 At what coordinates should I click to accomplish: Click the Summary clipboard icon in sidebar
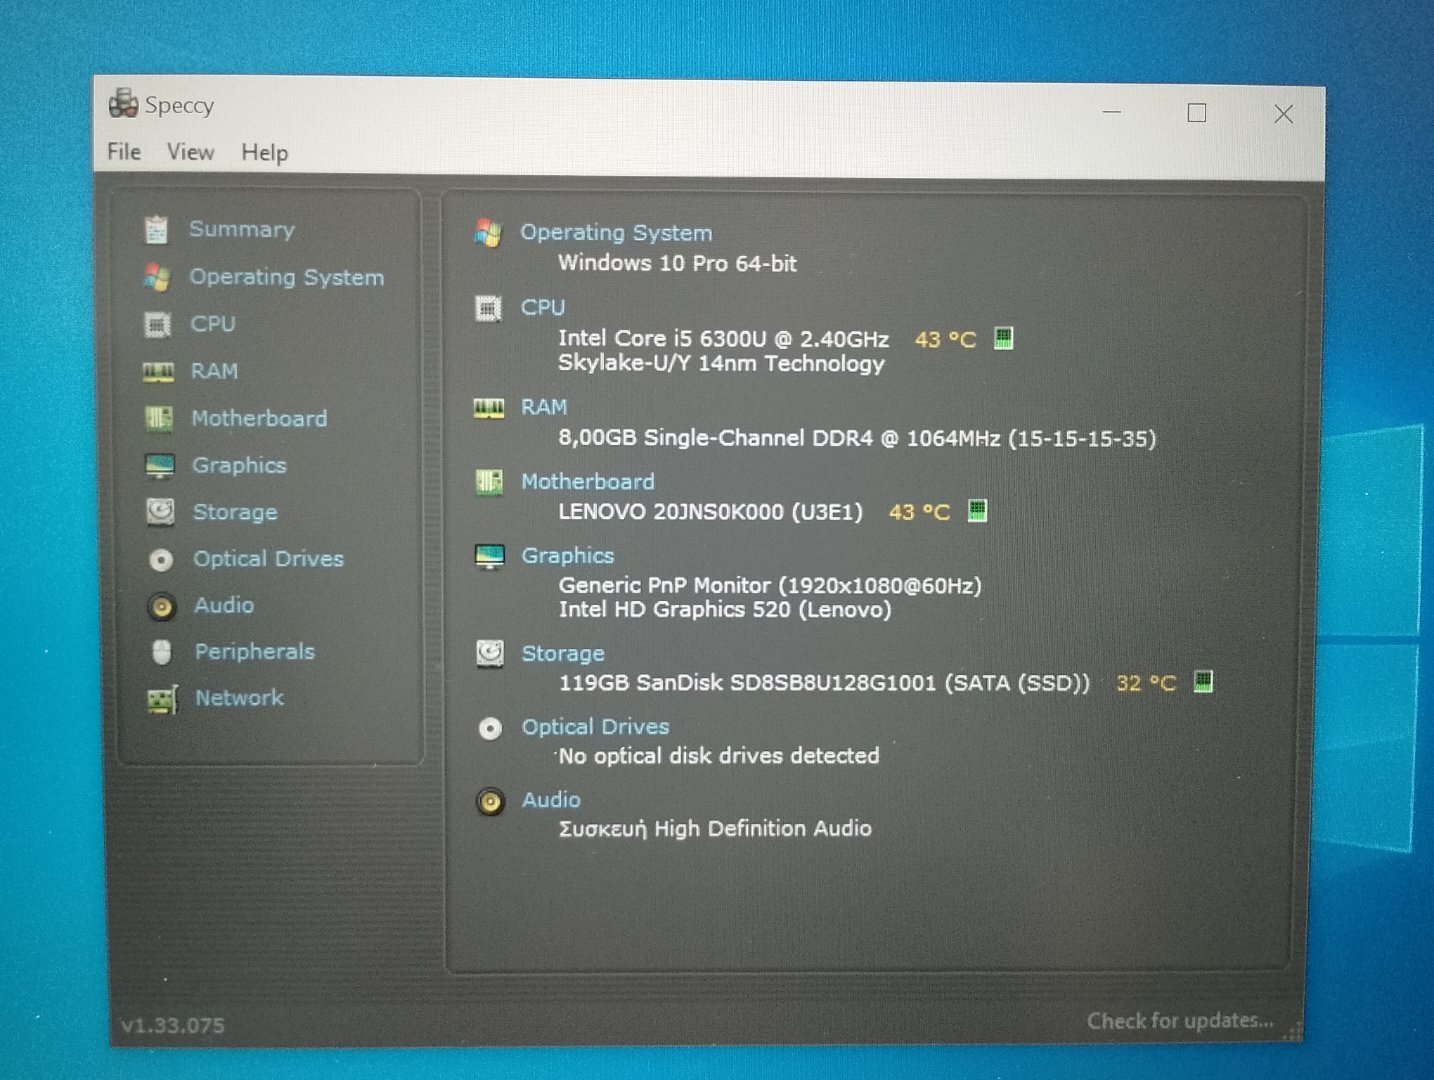pos(156,229)
